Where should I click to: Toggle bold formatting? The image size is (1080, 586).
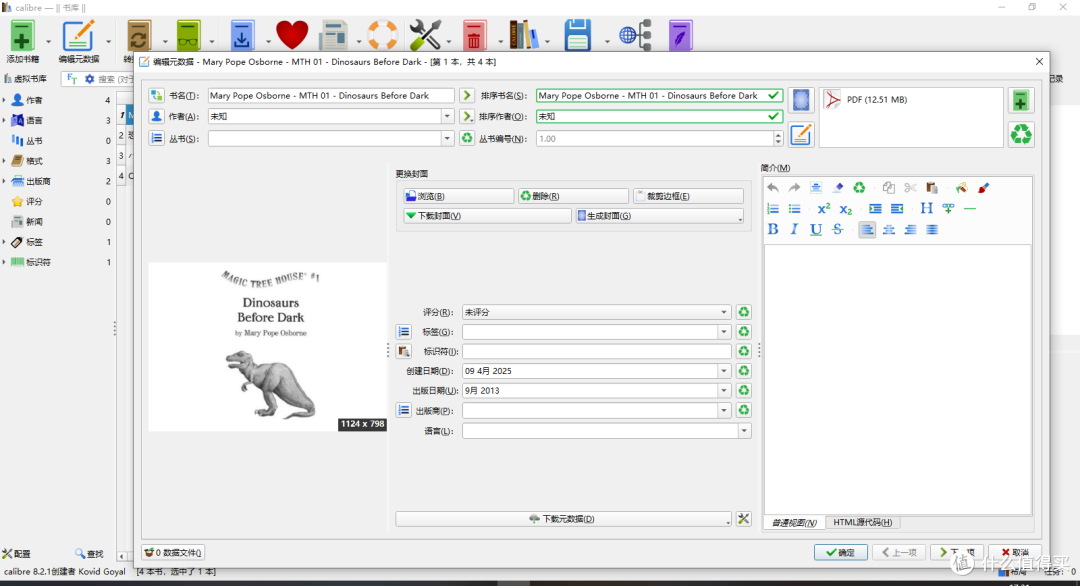coord(773,229)
